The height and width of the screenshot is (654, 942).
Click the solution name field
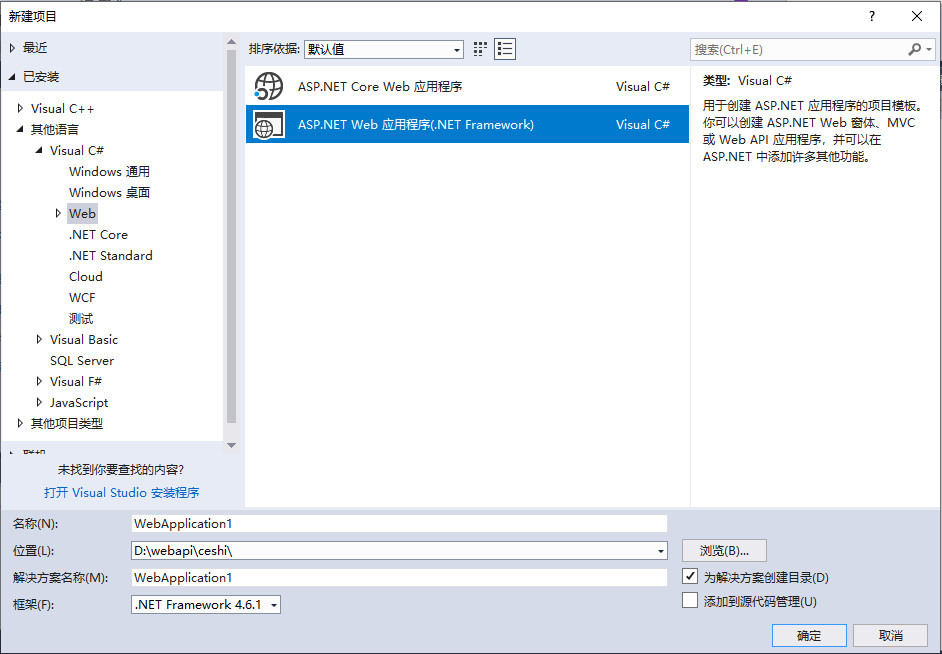point(399,578)
